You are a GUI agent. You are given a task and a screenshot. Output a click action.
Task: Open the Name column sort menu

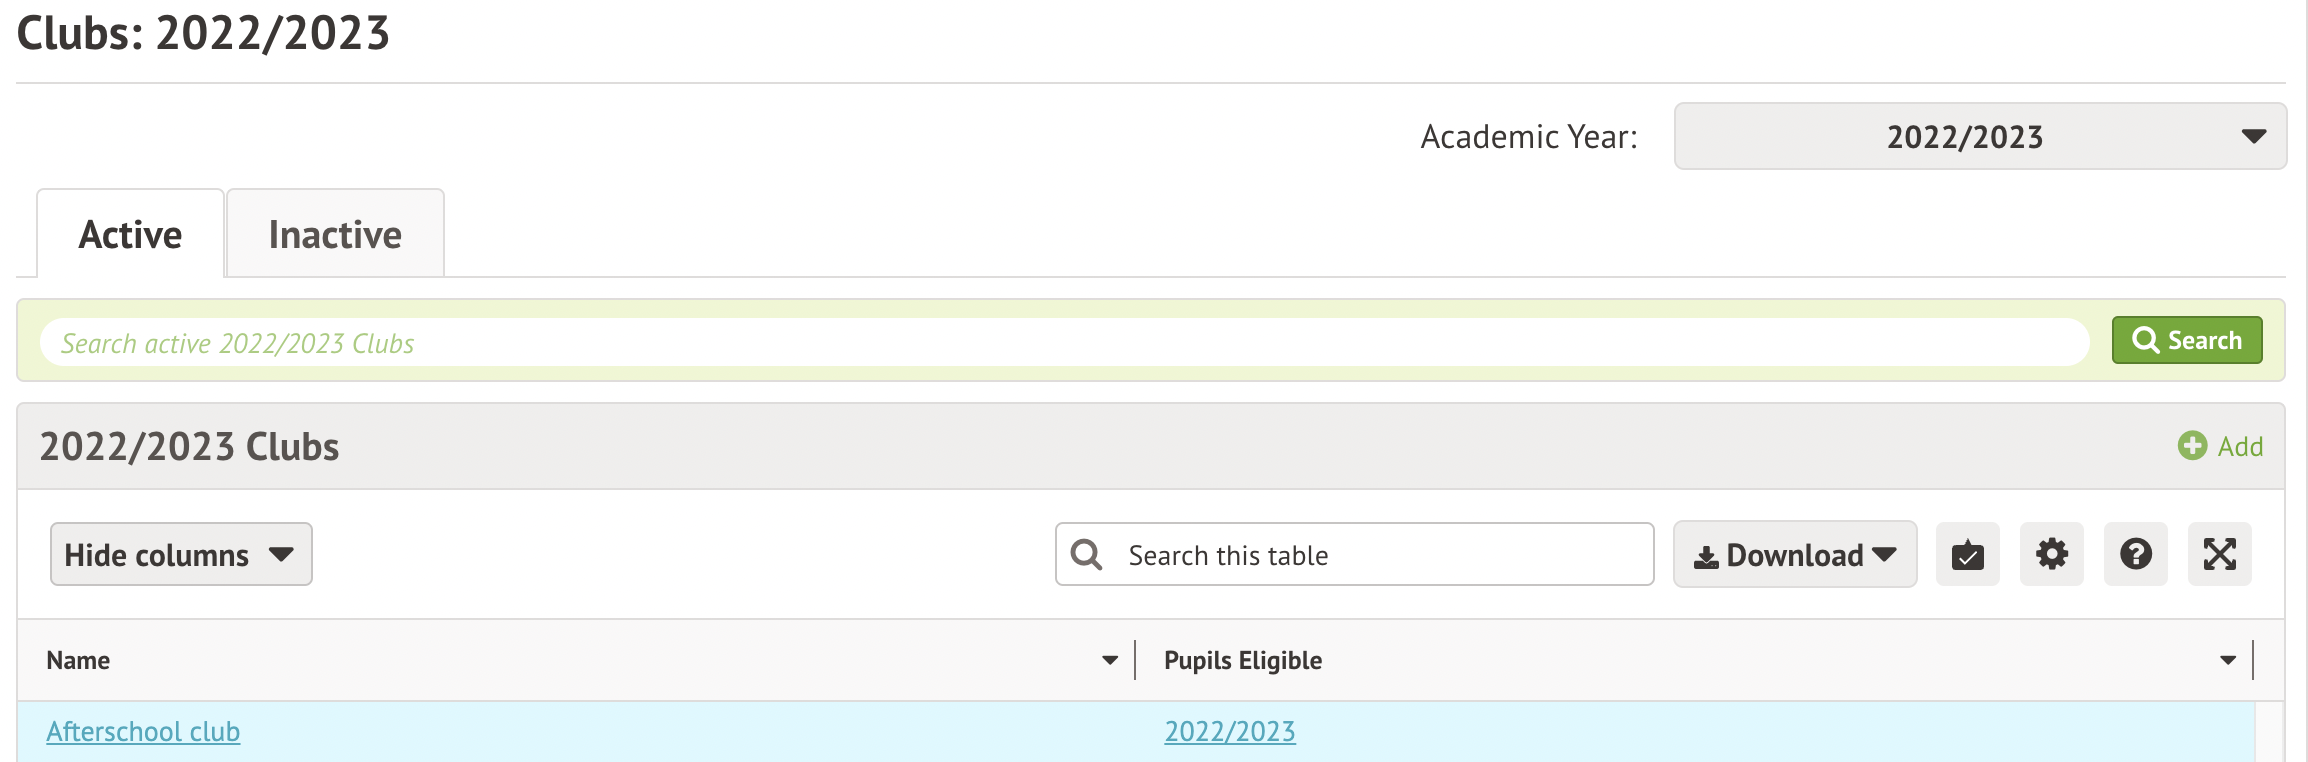point(1109,660)
